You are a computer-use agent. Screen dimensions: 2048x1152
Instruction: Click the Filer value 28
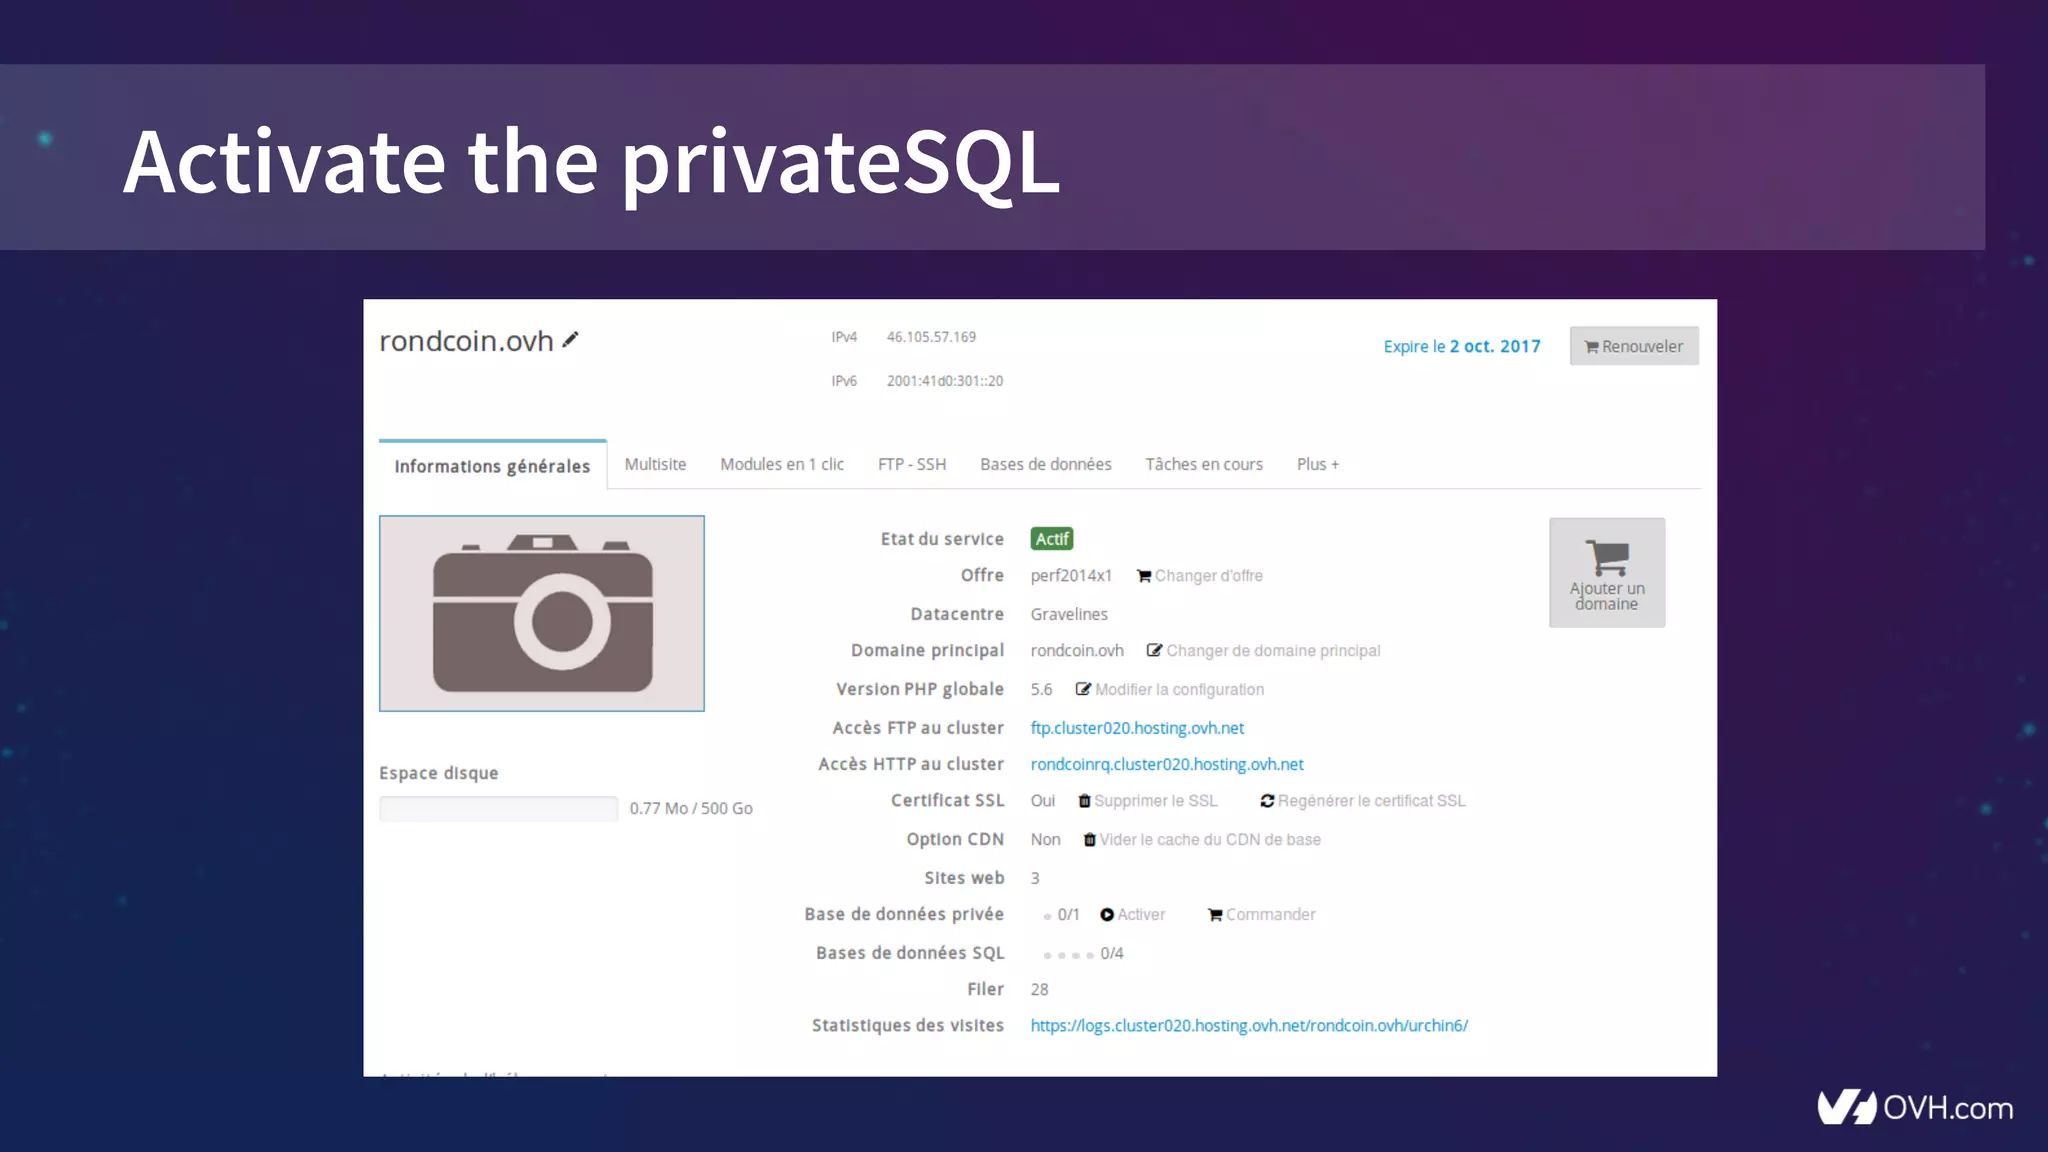point(1040,990)
